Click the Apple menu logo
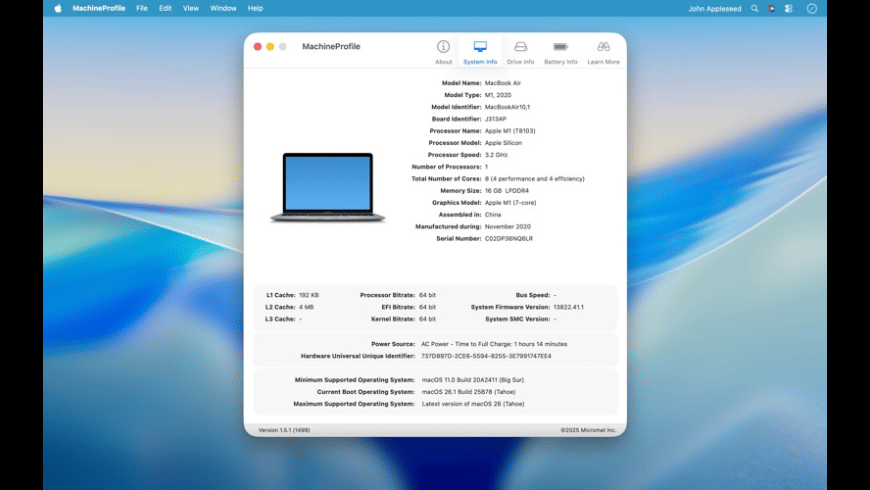The width and height of the screenshot is (870, 490). (58, 8)
